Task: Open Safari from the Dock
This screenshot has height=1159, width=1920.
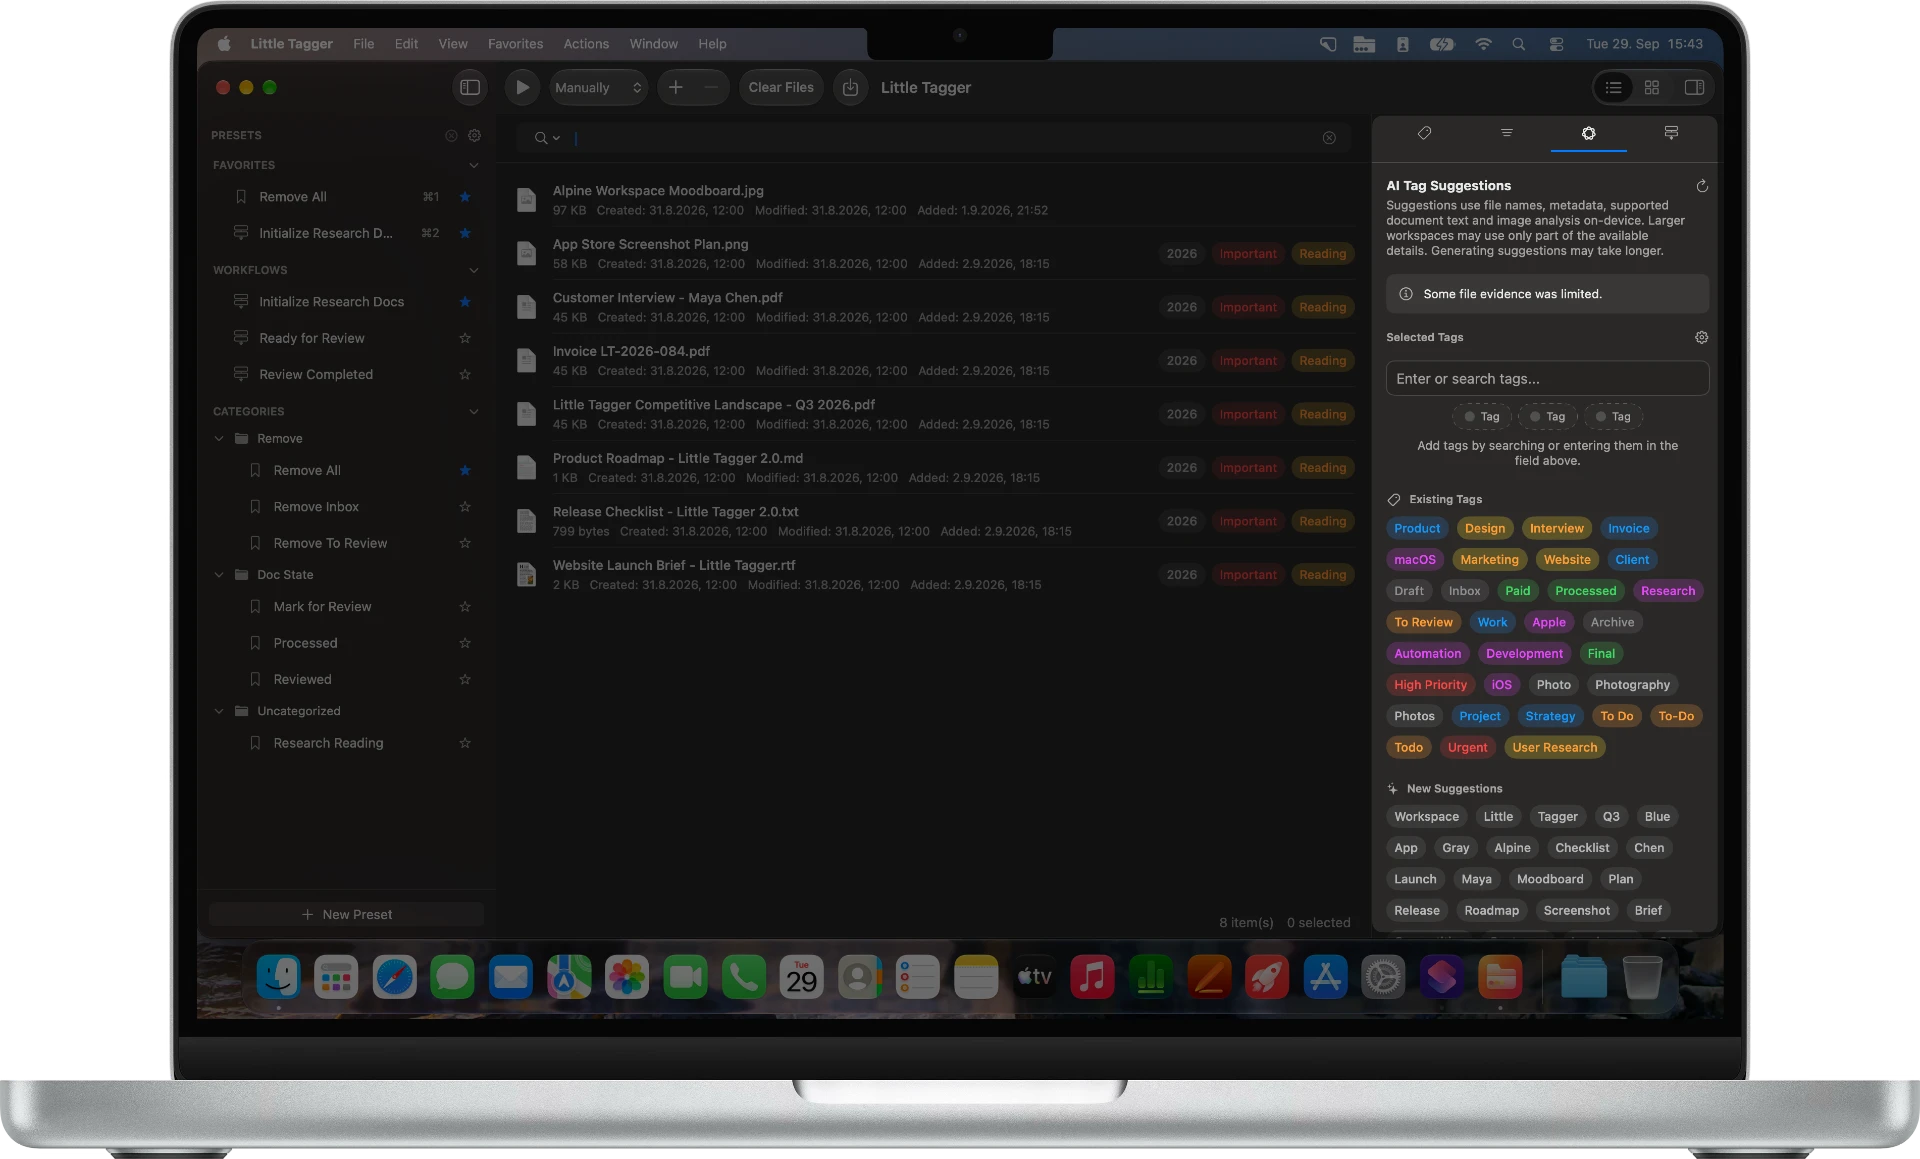Action: [x=394, y=977]
